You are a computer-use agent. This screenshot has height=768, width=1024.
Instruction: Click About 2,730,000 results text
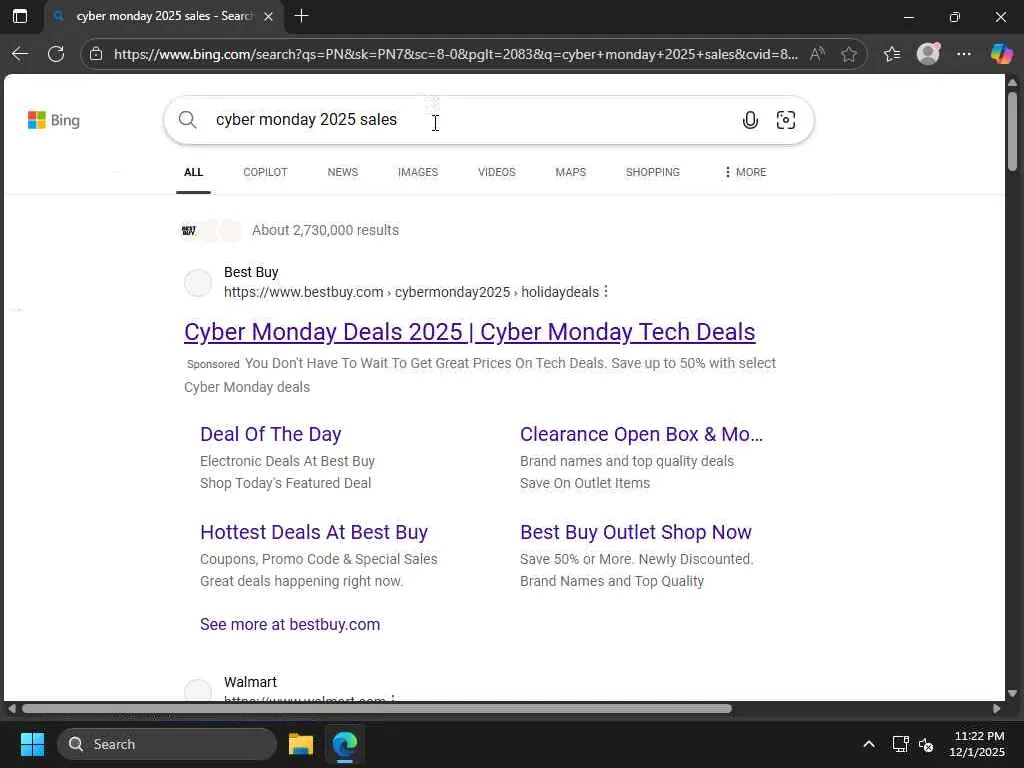tap(325, 231)
